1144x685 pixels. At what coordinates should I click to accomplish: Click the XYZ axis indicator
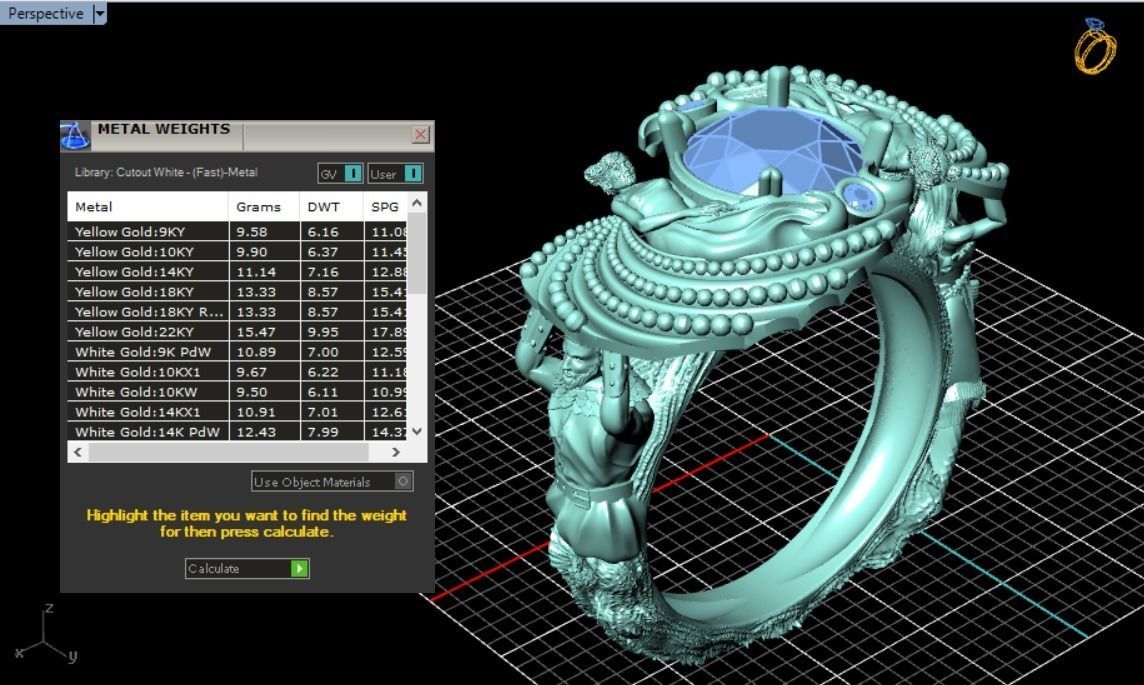(46, 633)
